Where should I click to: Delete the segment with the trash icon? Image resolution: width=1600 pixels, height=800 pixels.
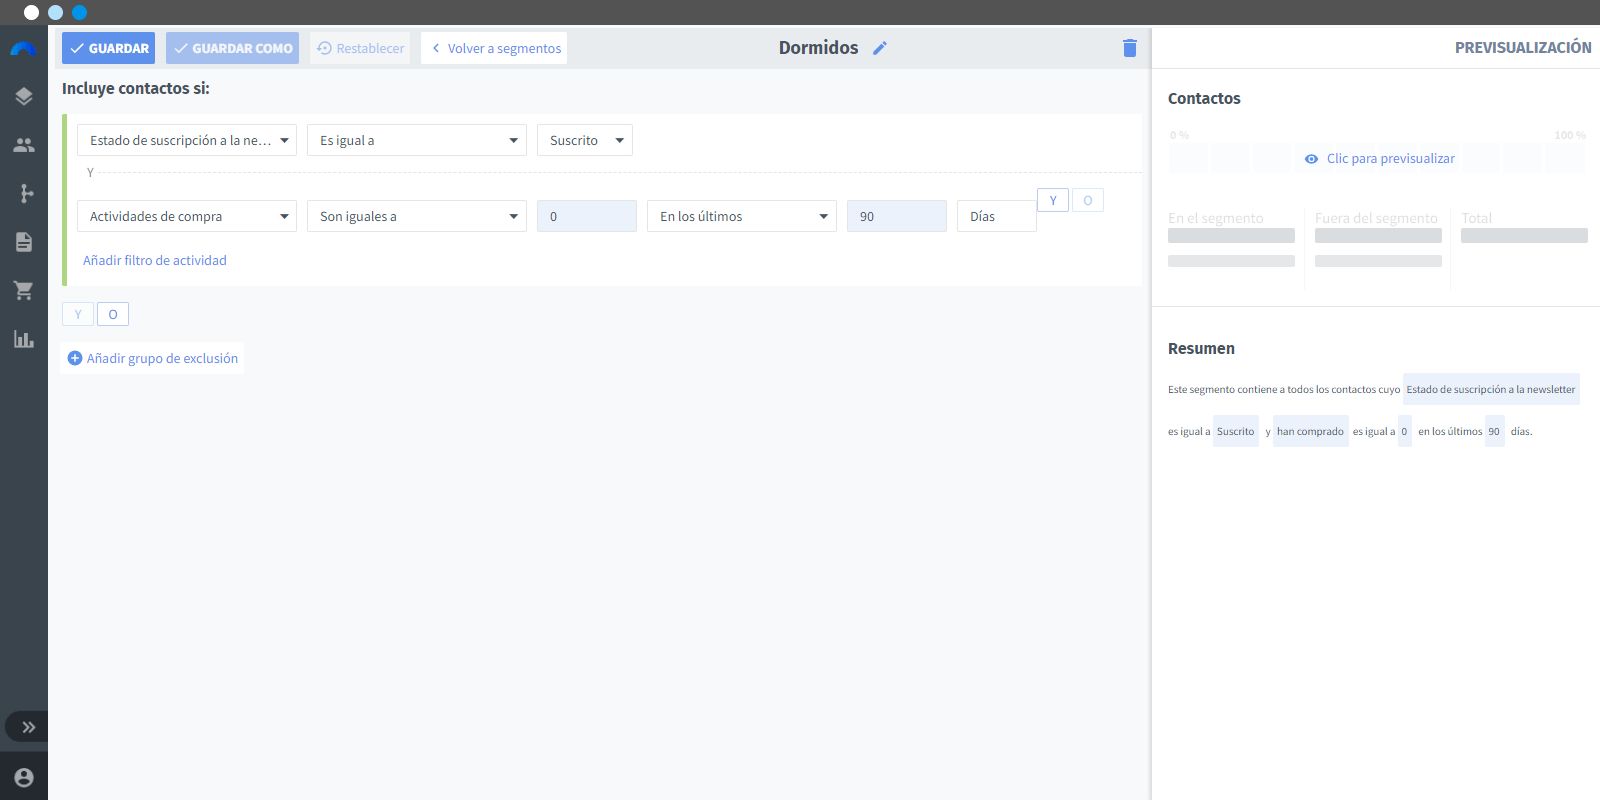1130,48
